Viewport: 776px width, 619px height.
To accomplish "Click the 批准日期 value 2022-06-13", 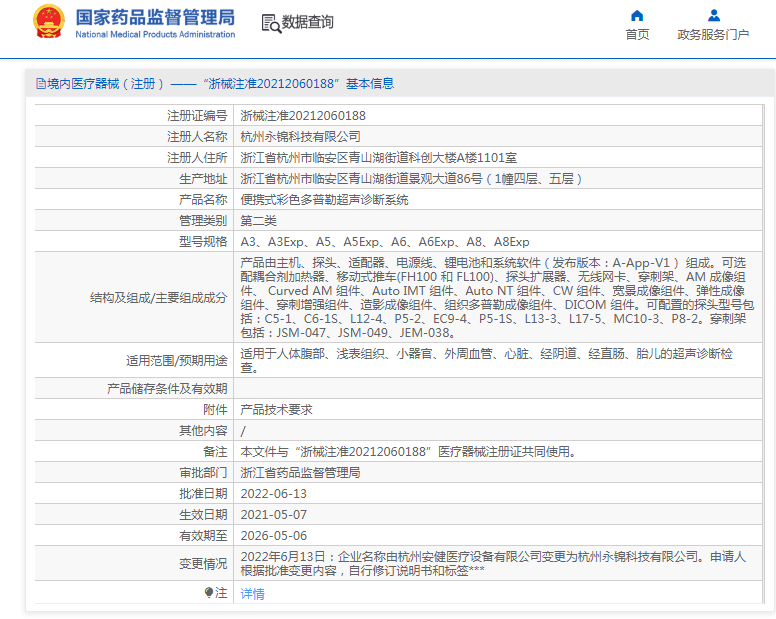I will (274, 494).
